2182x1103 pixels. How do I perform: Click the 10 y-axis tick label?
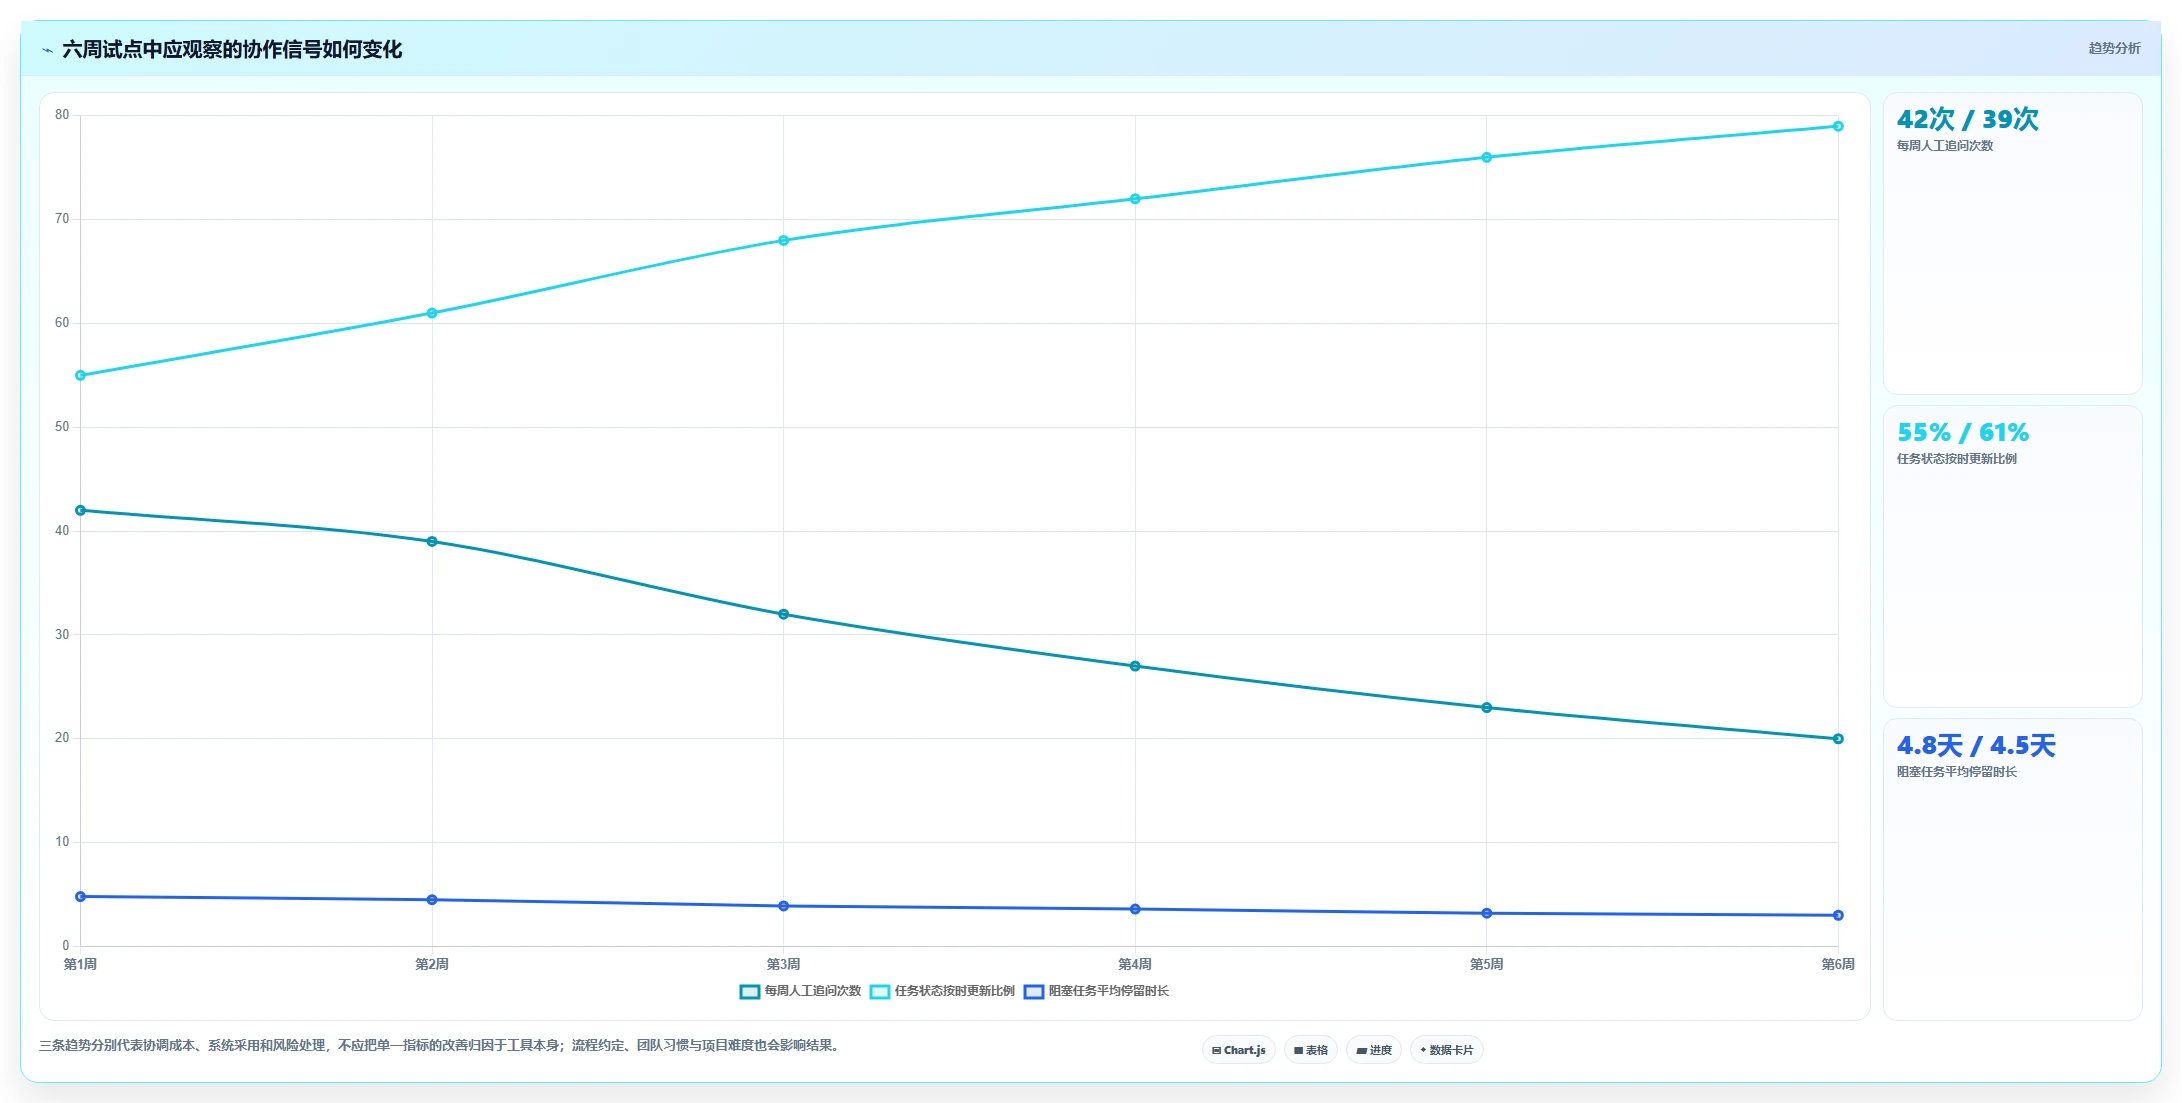click(62, 842)
